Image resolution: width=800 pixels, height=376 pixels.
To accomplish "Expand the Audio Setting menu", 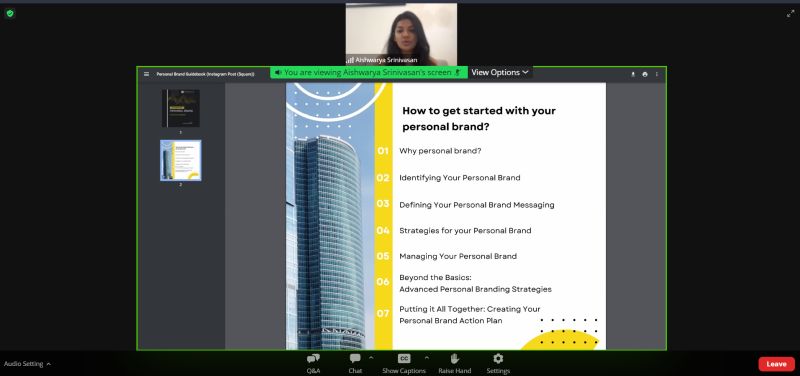I will pyautogui.click(x=27, y=364).
